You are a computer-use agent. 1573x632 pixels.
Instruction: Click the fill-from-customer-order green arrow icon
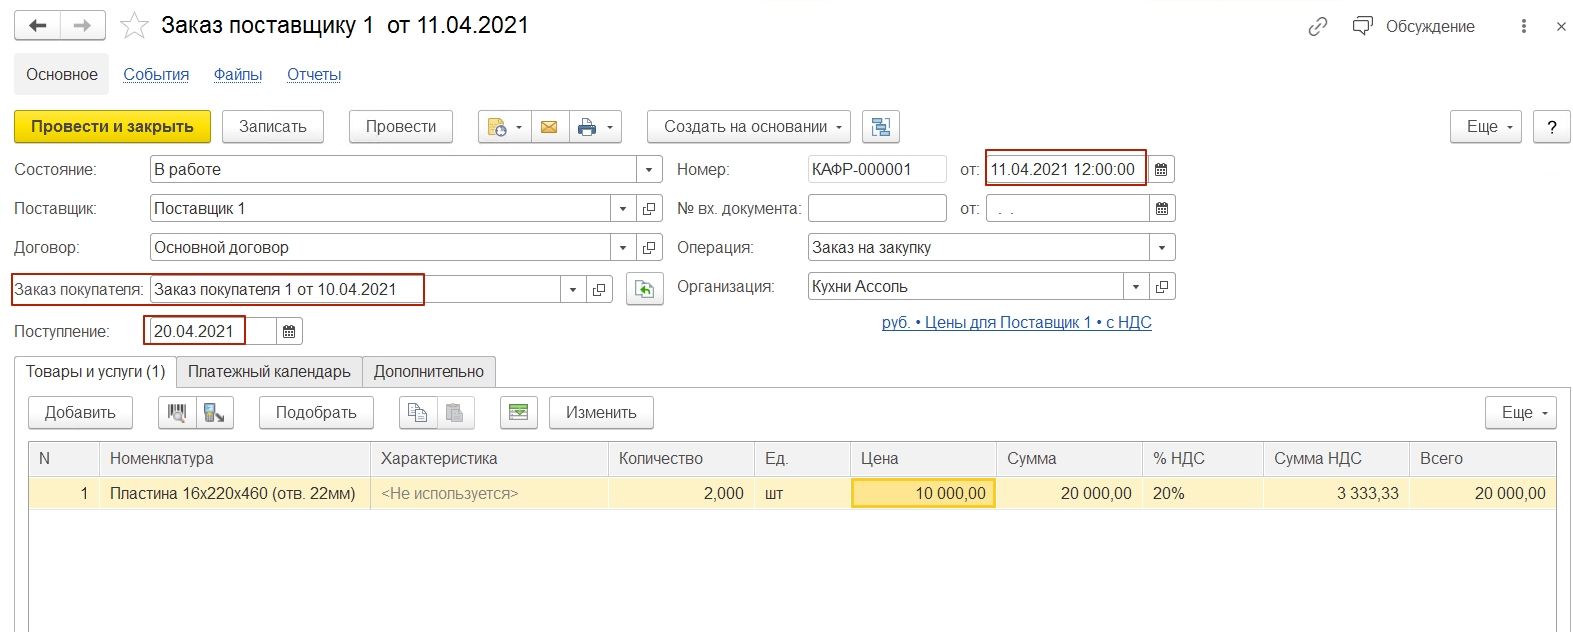(x=645, y=289)
